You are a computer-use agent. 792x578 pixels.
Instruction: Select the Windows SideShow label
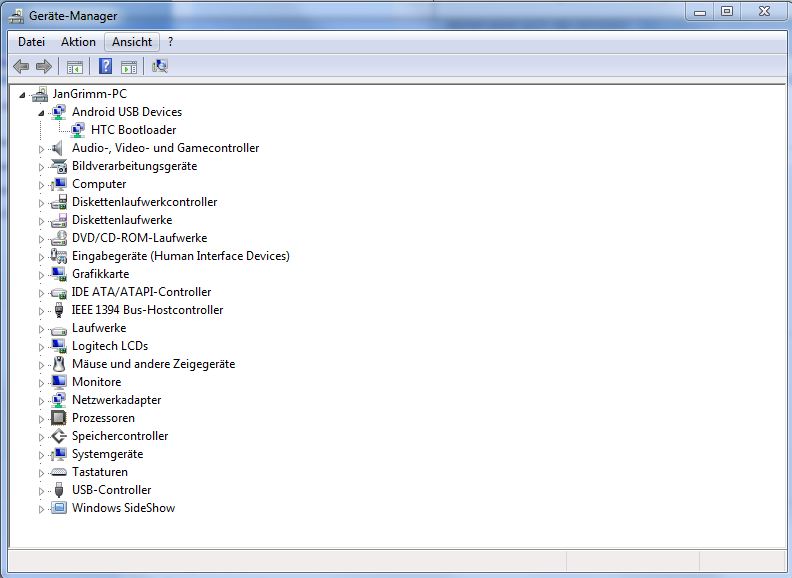pyautogui.click(x=124, y=508)
